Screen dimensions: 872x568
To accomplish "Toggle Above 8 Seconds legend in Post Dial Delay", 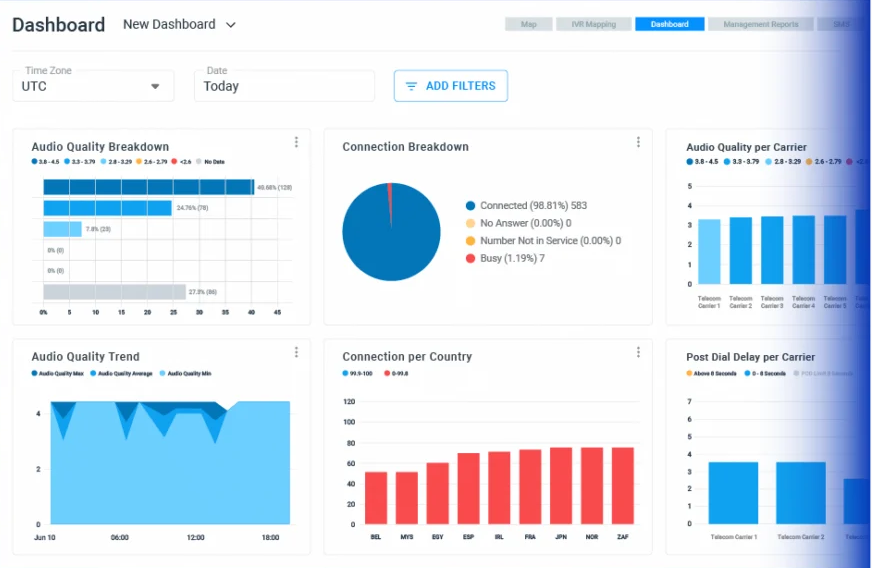I will click(x=711, y=374).
